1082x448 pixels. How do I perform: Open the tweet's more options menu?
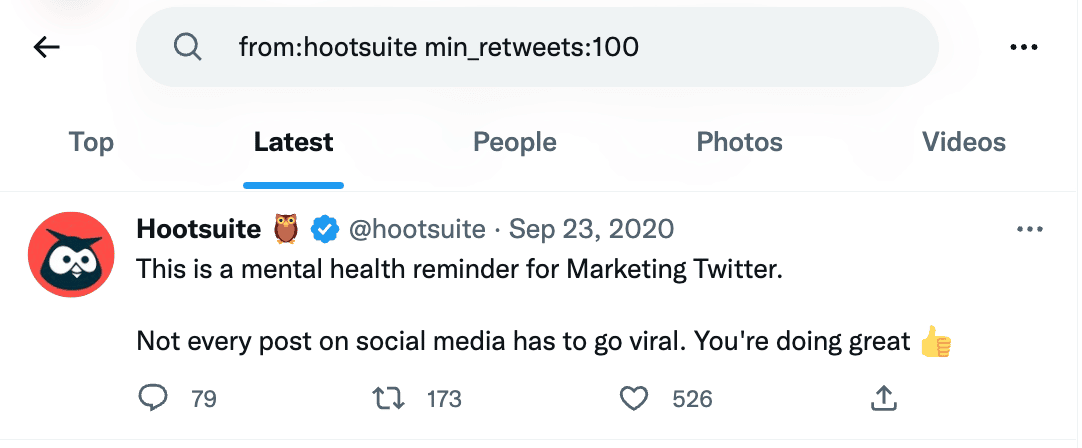pyautogui.click(x=1030, y=229)
